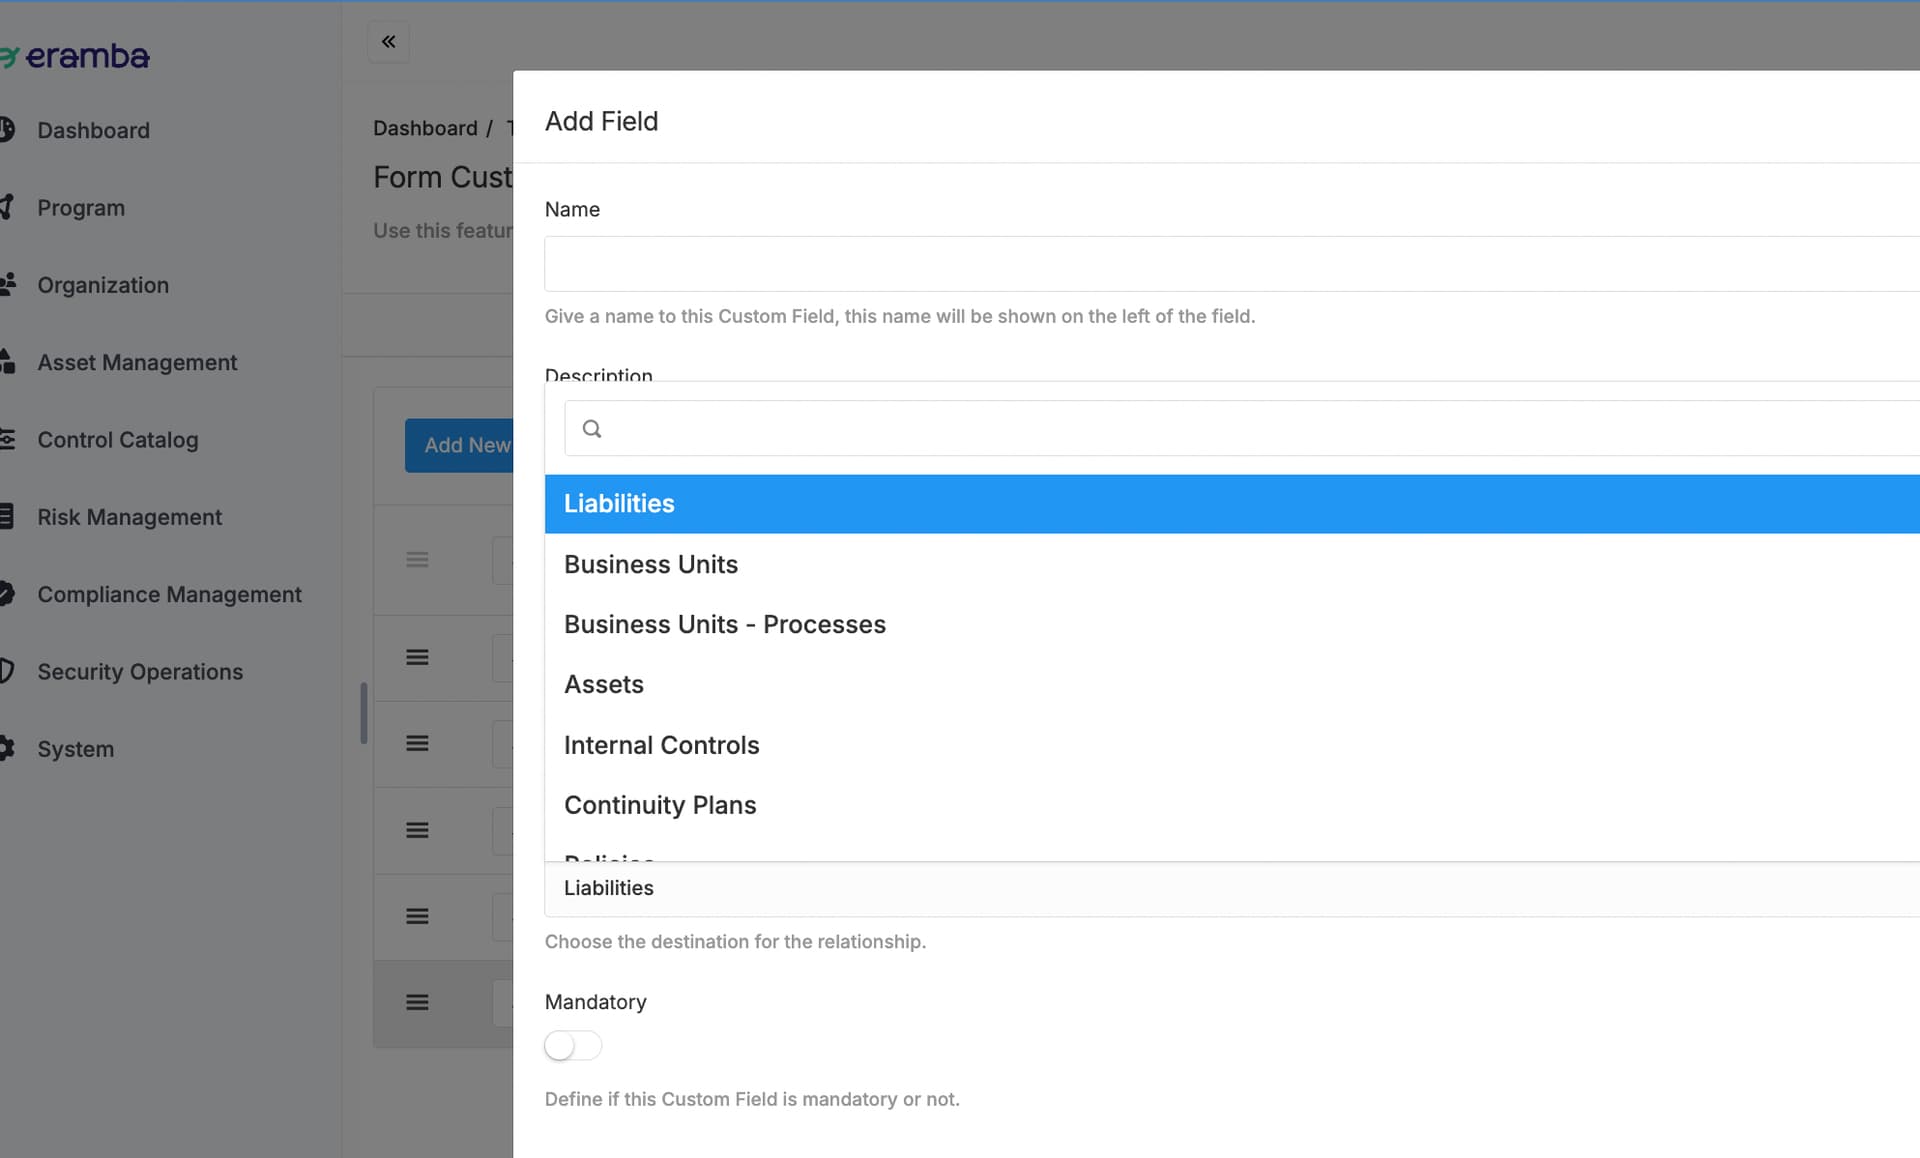Click the second row drag-handle icon

click(417, 657)
